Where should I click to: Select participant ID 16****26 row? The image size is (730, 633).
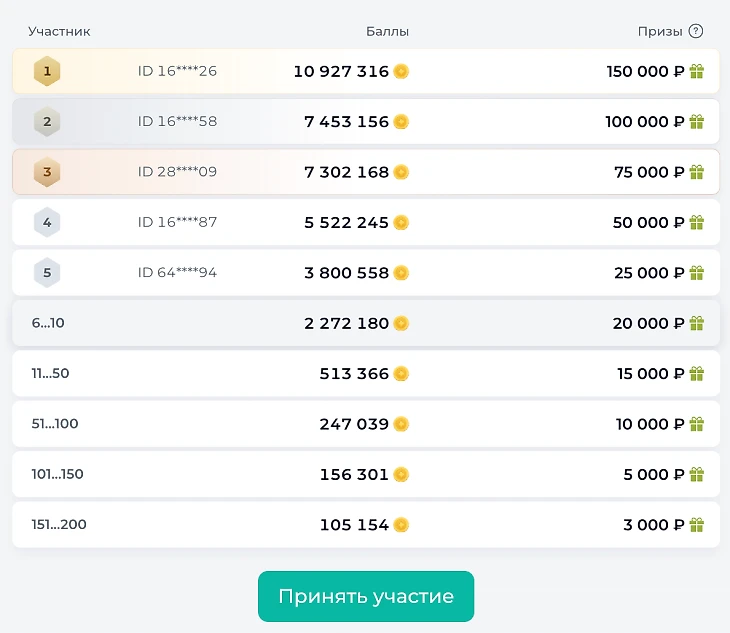pos(366,71)
